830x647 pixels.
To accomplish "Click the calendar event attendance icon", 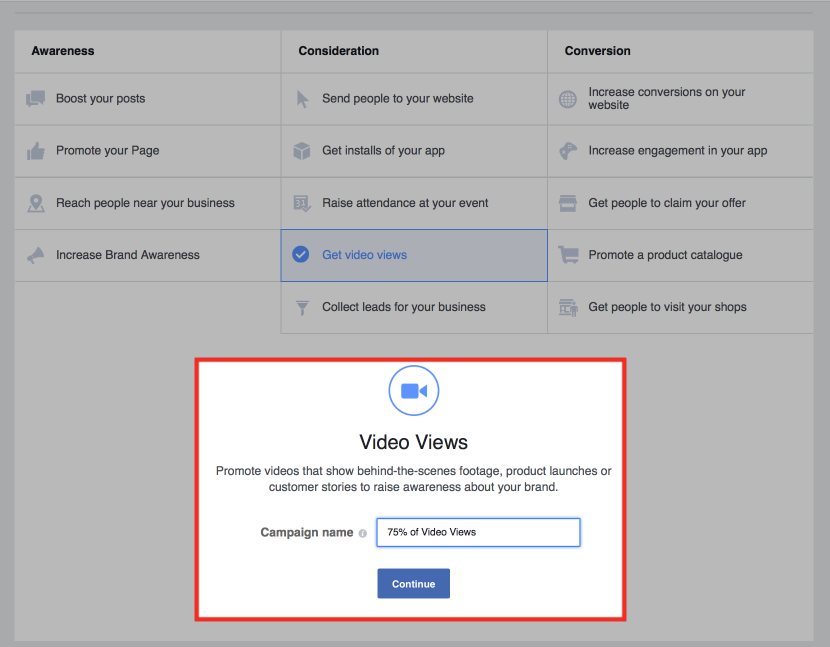I will pos(302,203).
